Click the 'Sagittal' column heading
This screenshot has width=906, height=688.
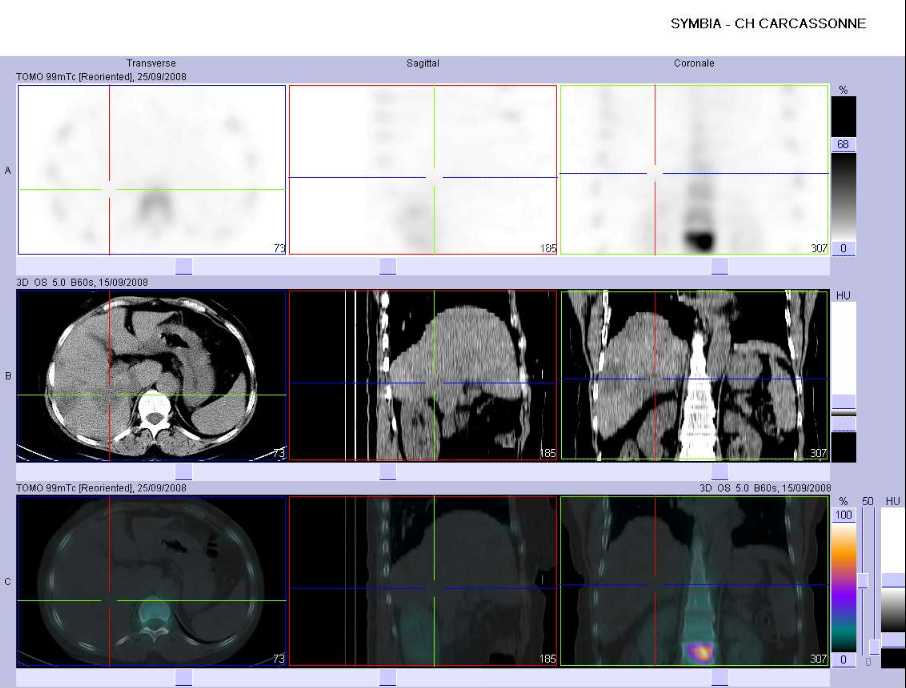[422, 63]
